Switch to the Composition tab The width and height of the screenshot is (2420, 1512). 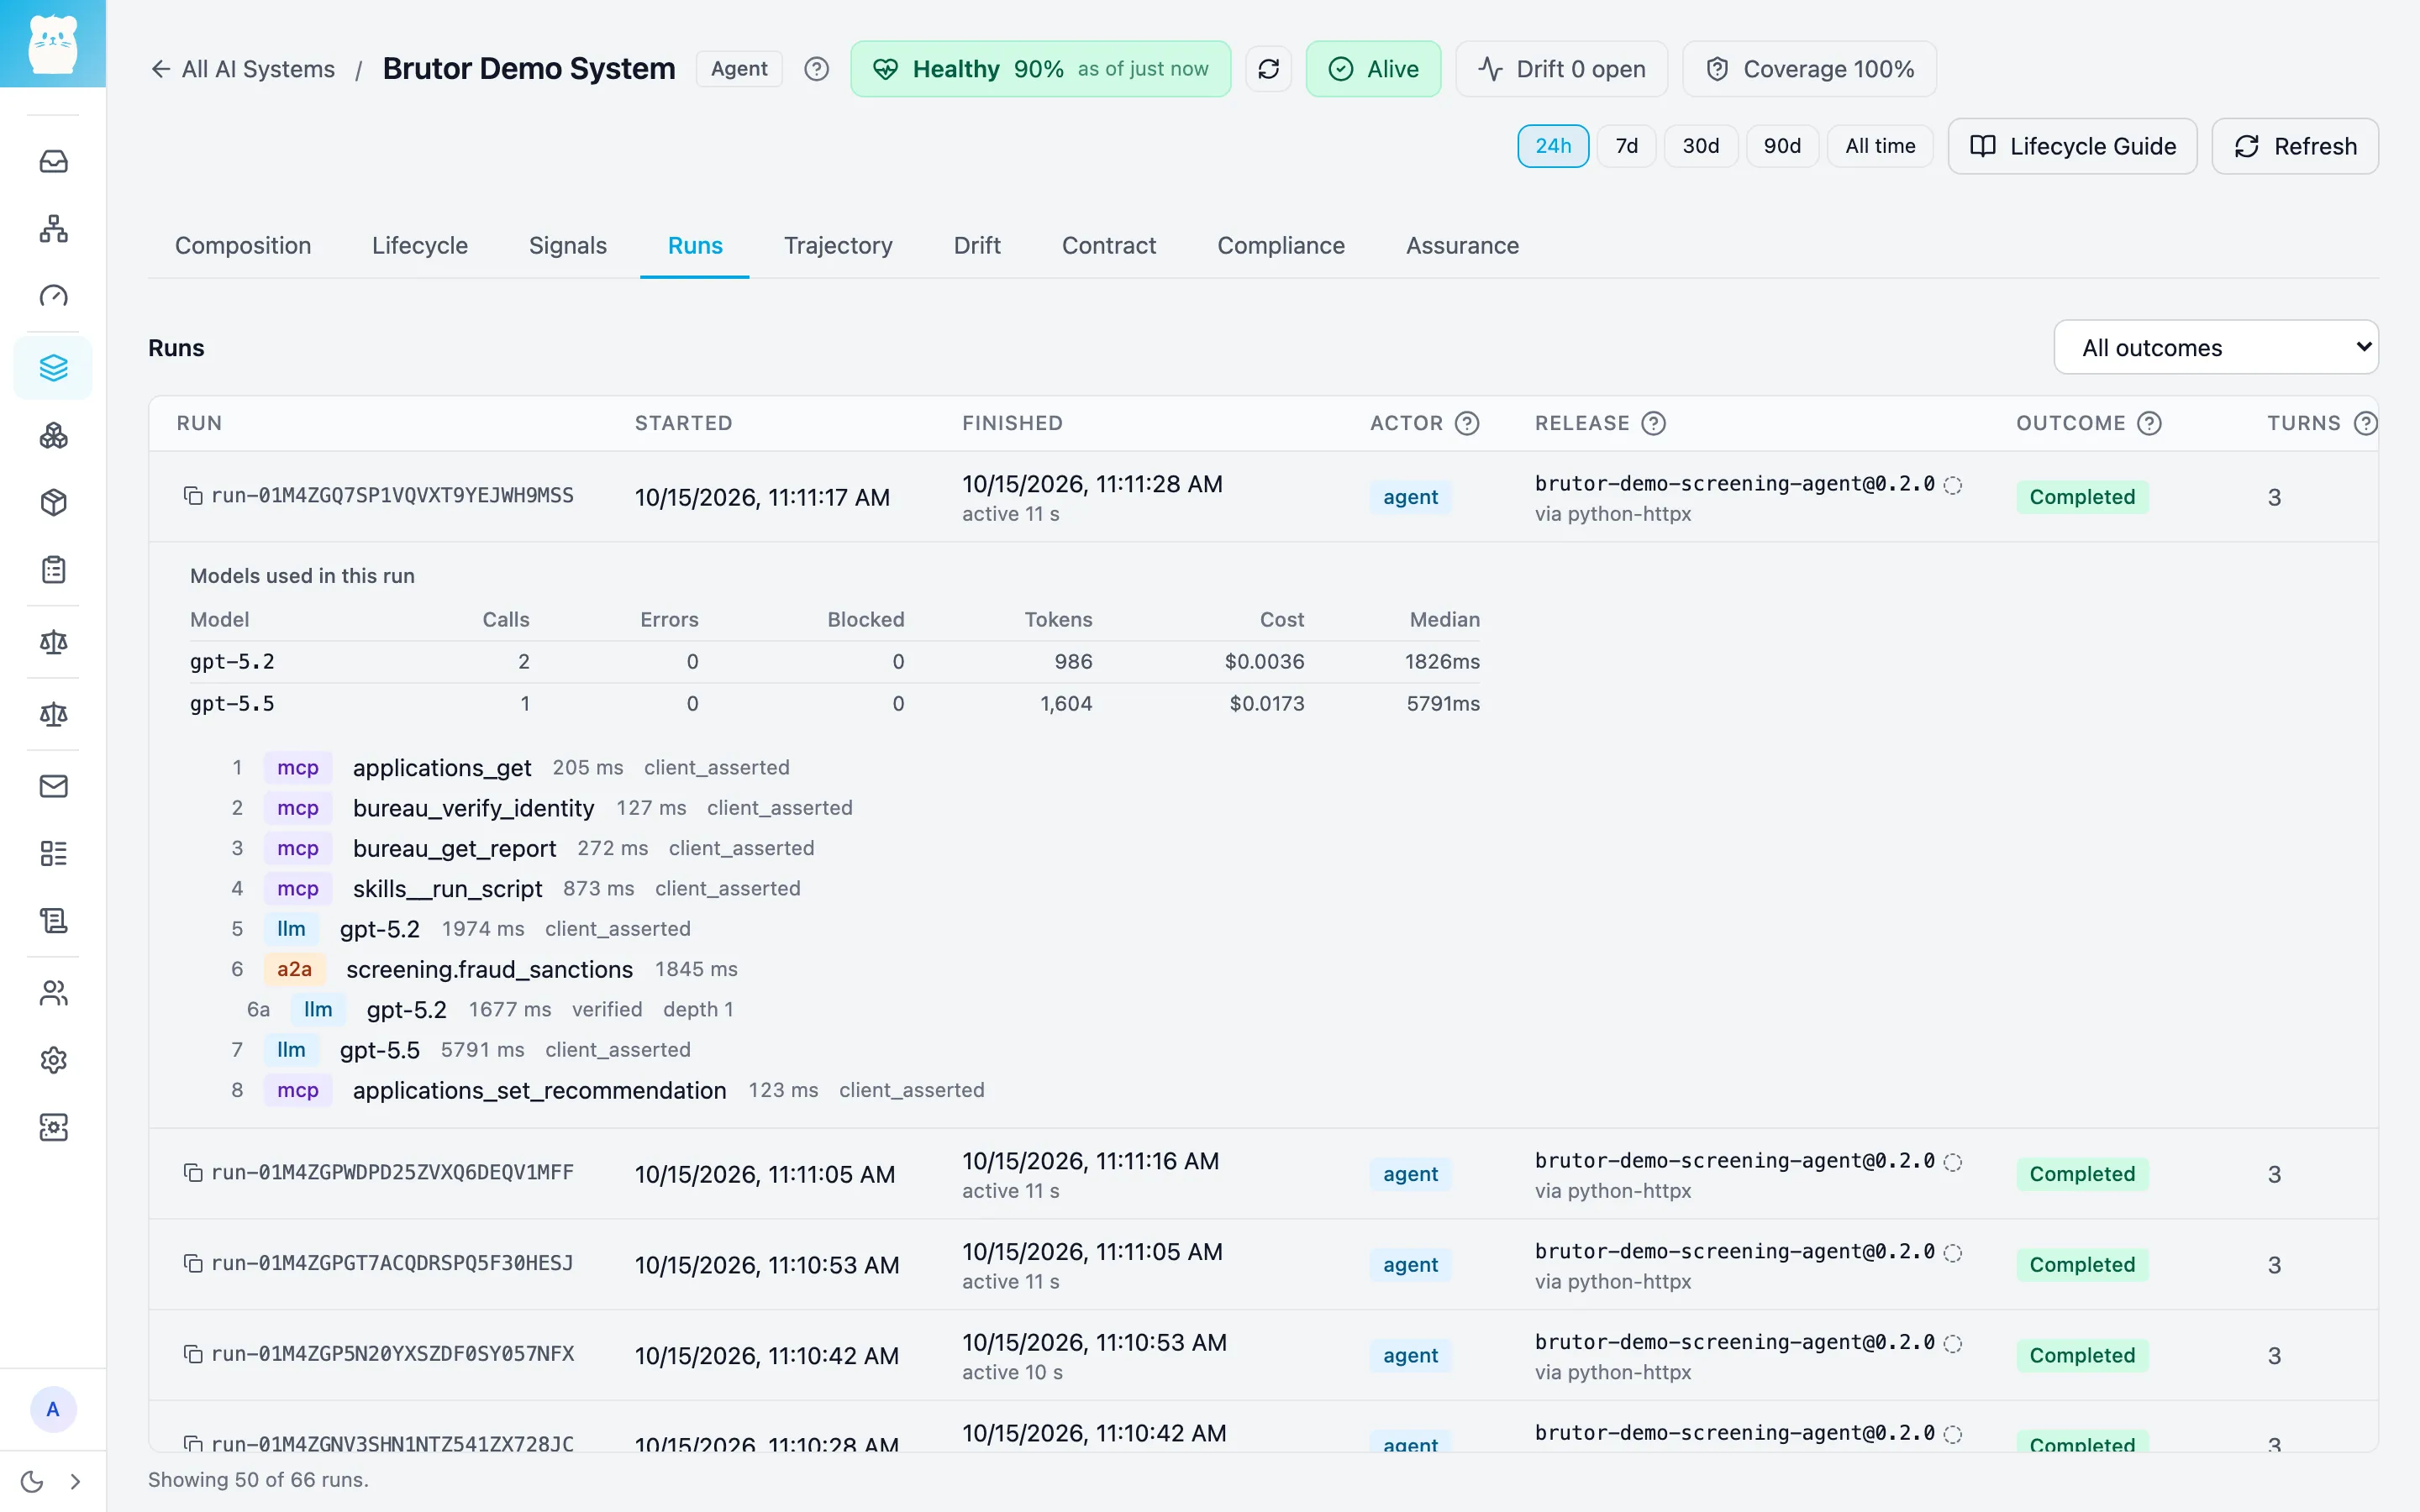click(x=243, y=245)
